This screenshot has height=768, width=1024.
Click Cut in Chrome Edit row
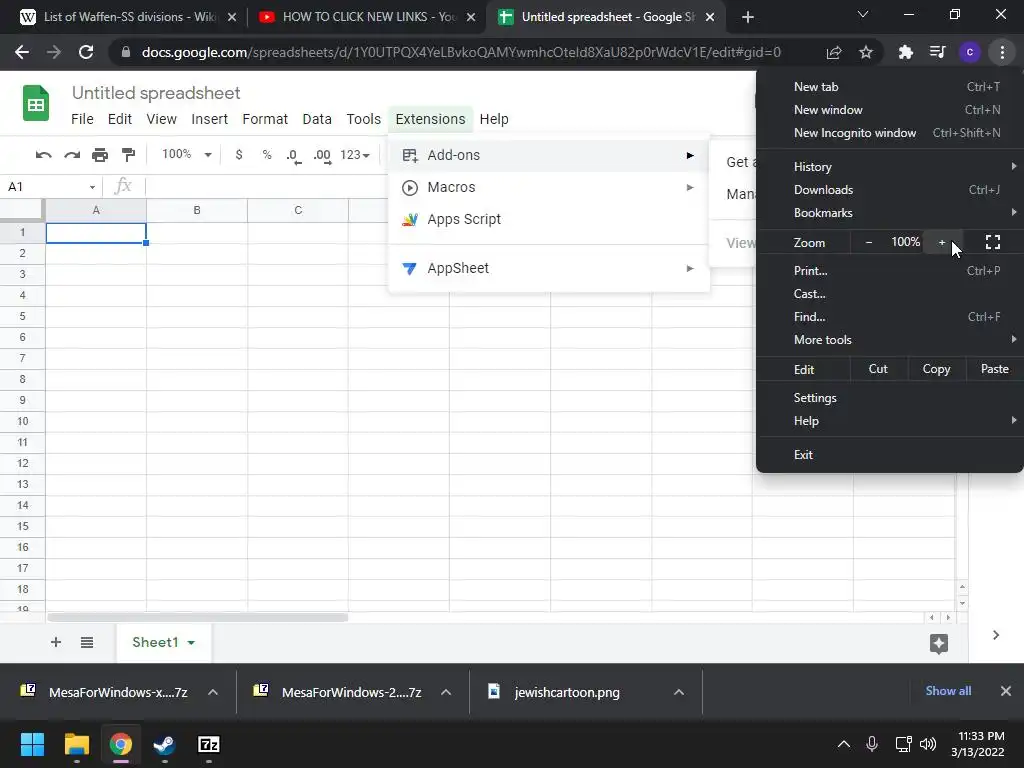pyautogui.click(x=878, y=370)
